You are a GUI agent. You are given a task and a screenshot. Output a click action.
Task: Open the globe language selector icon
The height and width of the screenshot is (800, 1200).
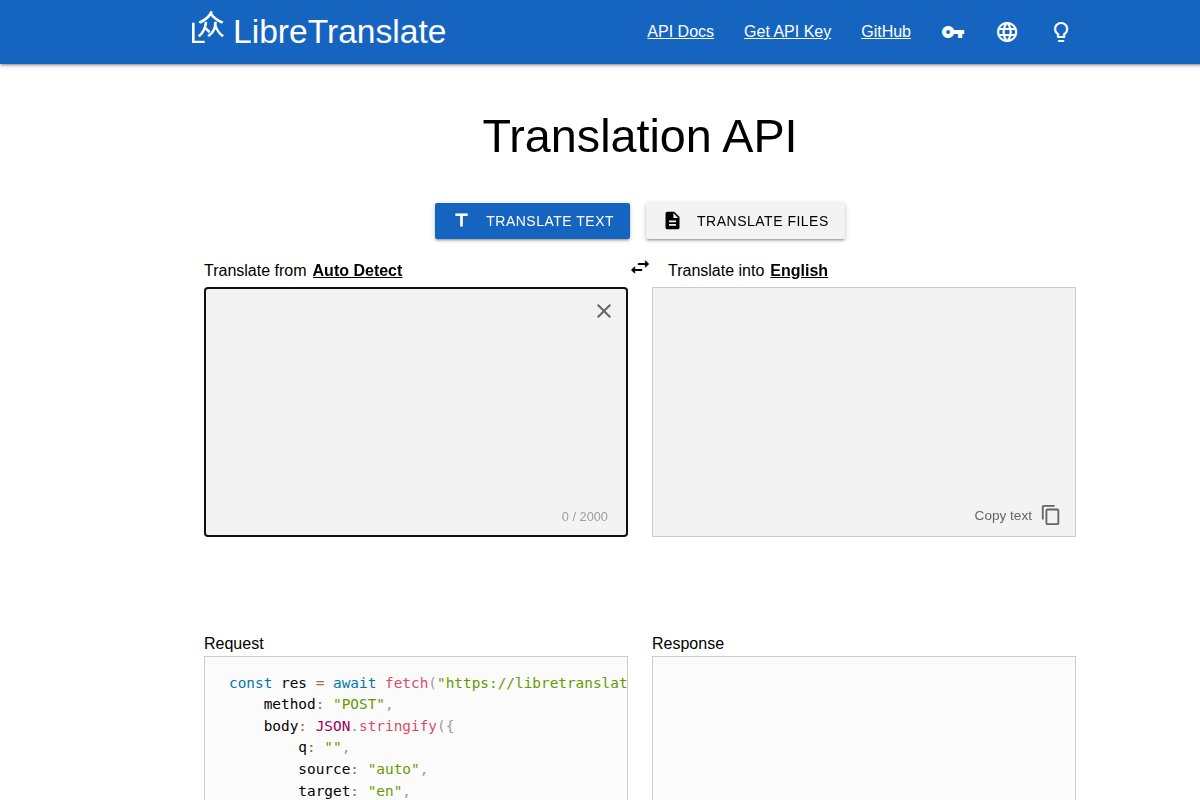point(1007,32)
